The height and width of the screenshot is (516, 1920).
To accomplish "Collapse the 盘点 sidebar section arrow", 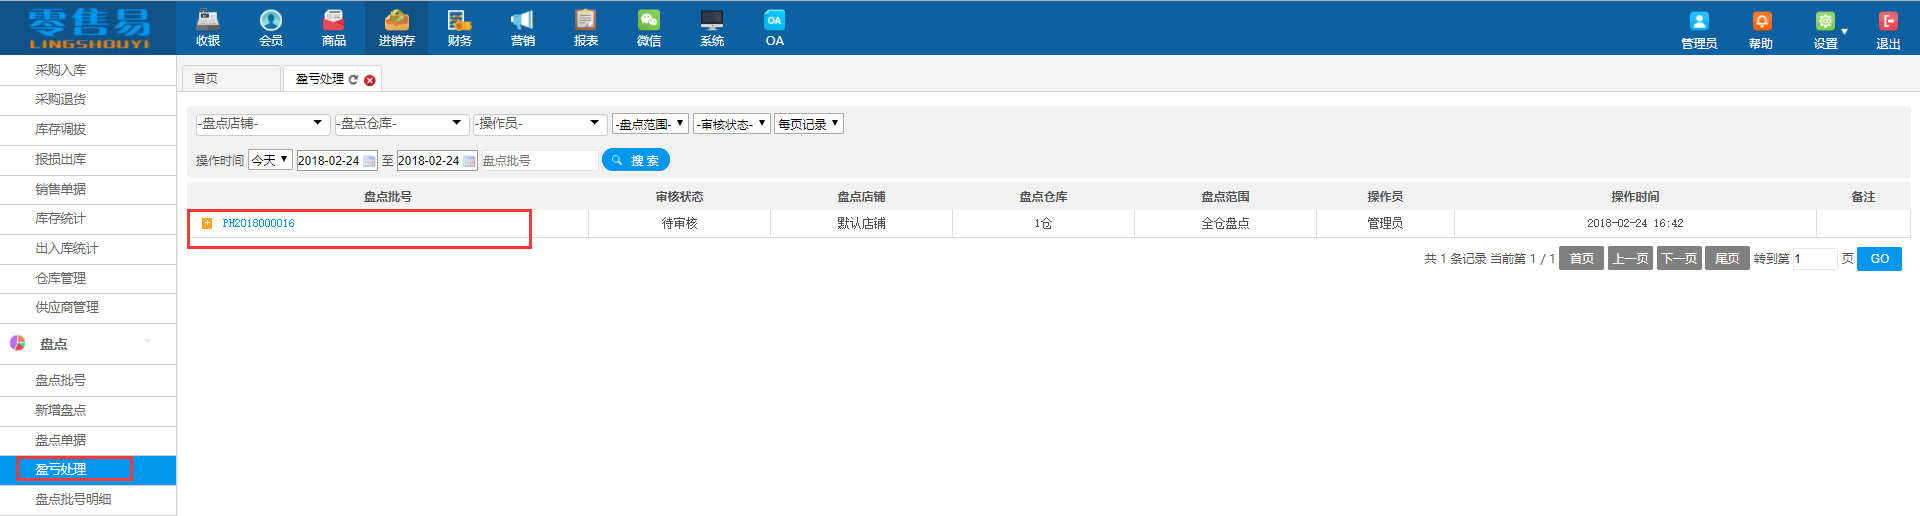I will pyautogui.click(x=148, y=342).
